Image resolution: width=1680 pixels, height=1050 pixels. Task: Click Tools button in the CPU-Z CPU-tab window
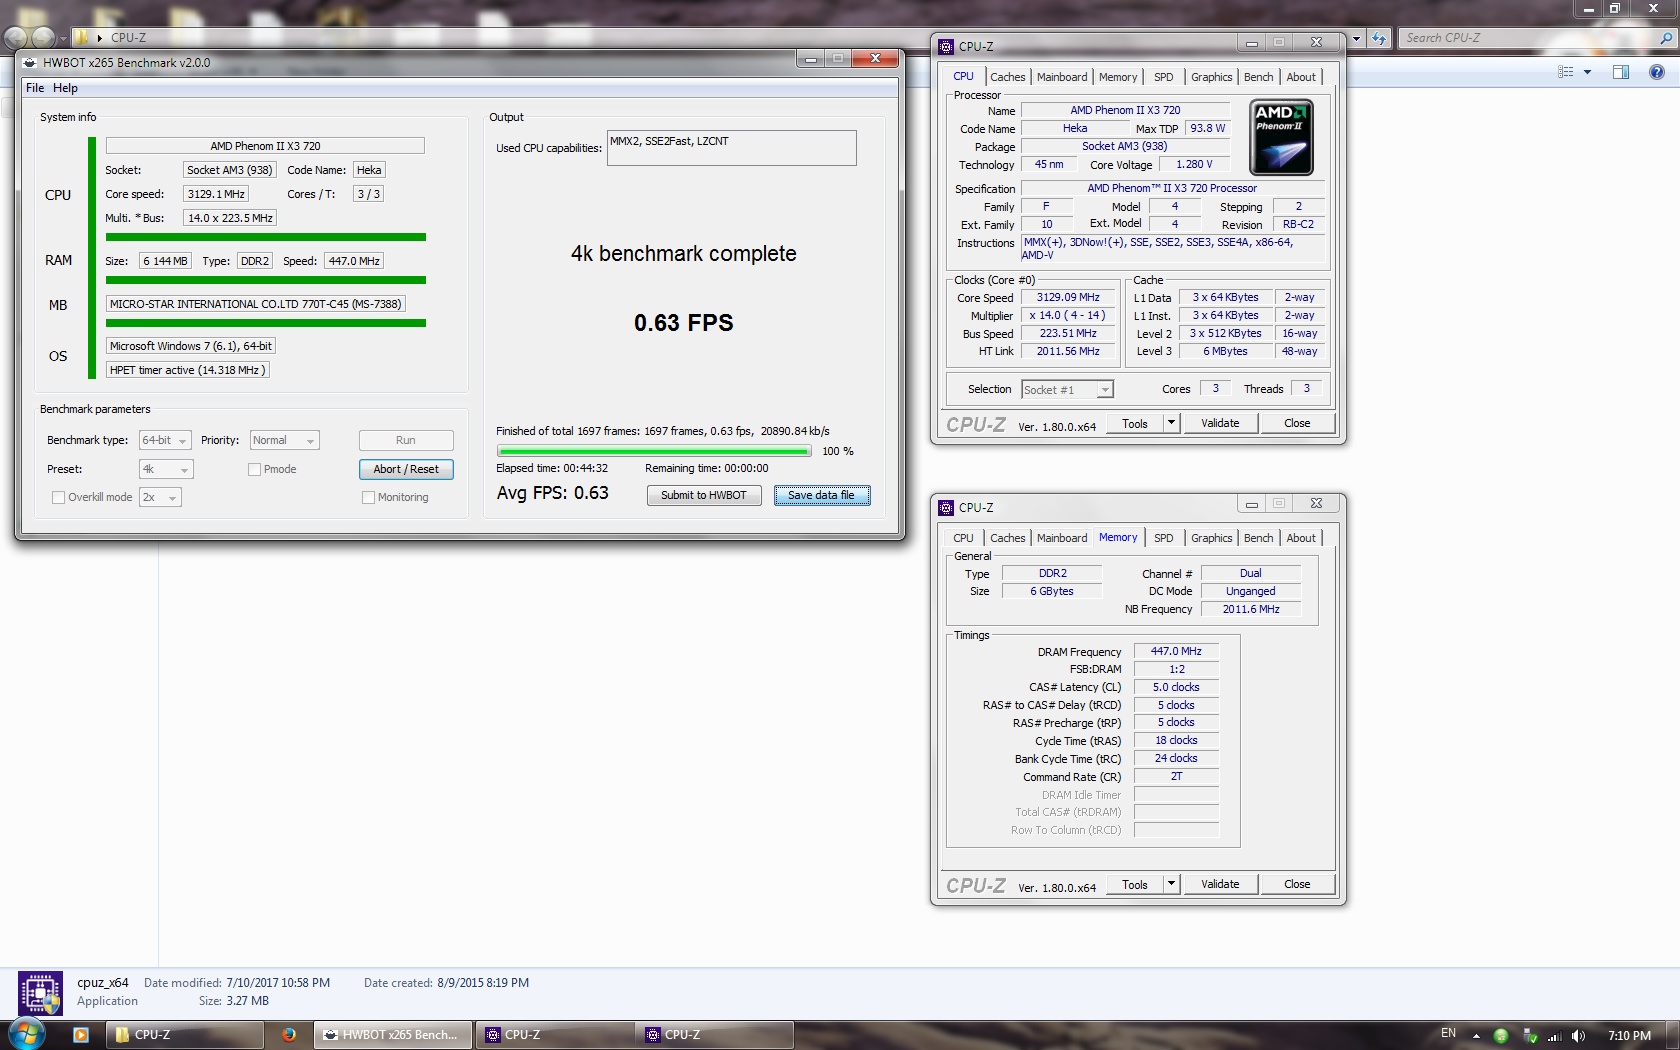(x=1135, y=423)
